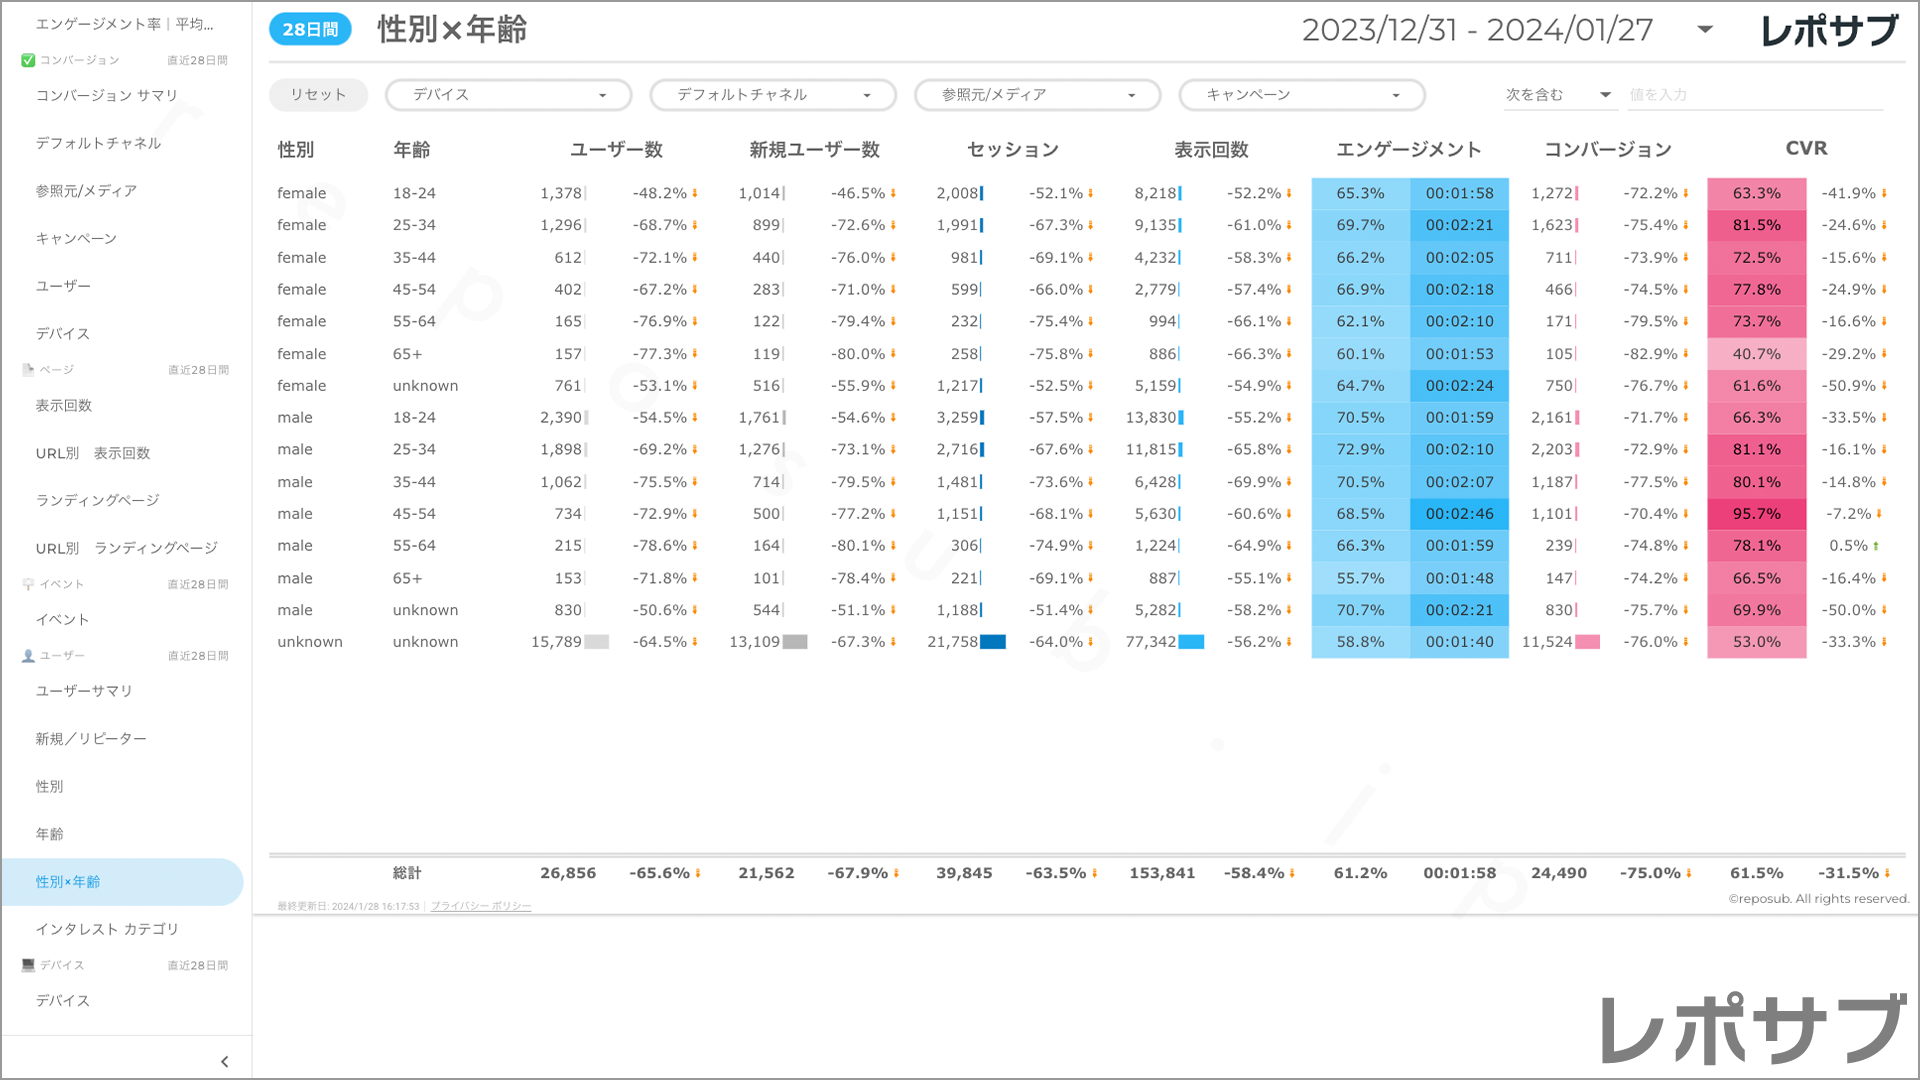Viewport: 1920px width, 1080px height.
Task: Collapse the sidebar with the chevron arrow
Action: (224, 1062)
